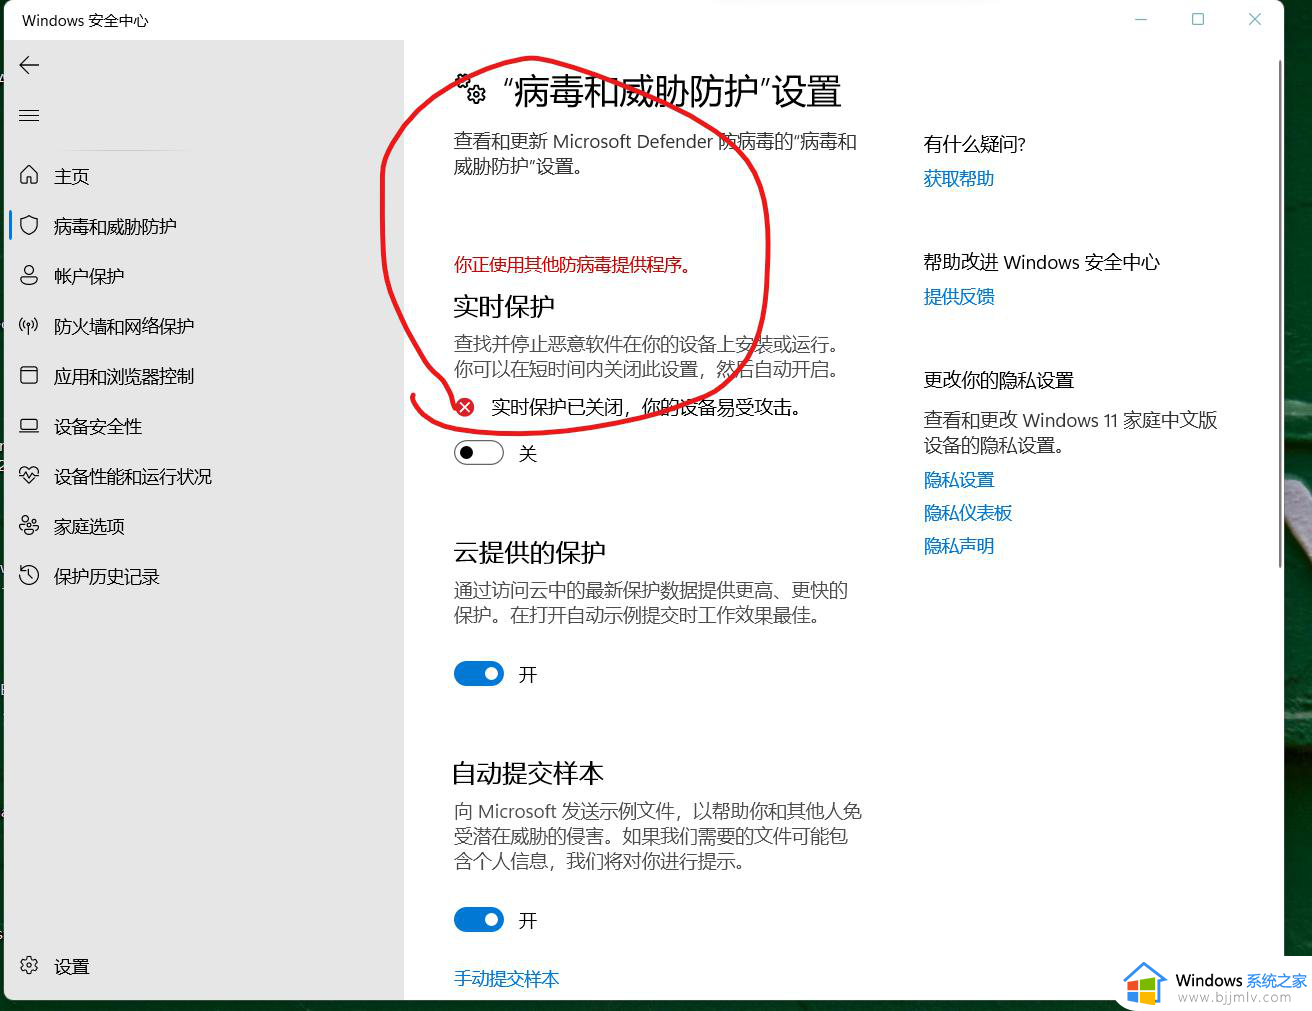Click the 获取帮助 link
1312x1011 pixels.
coord(959,178)
